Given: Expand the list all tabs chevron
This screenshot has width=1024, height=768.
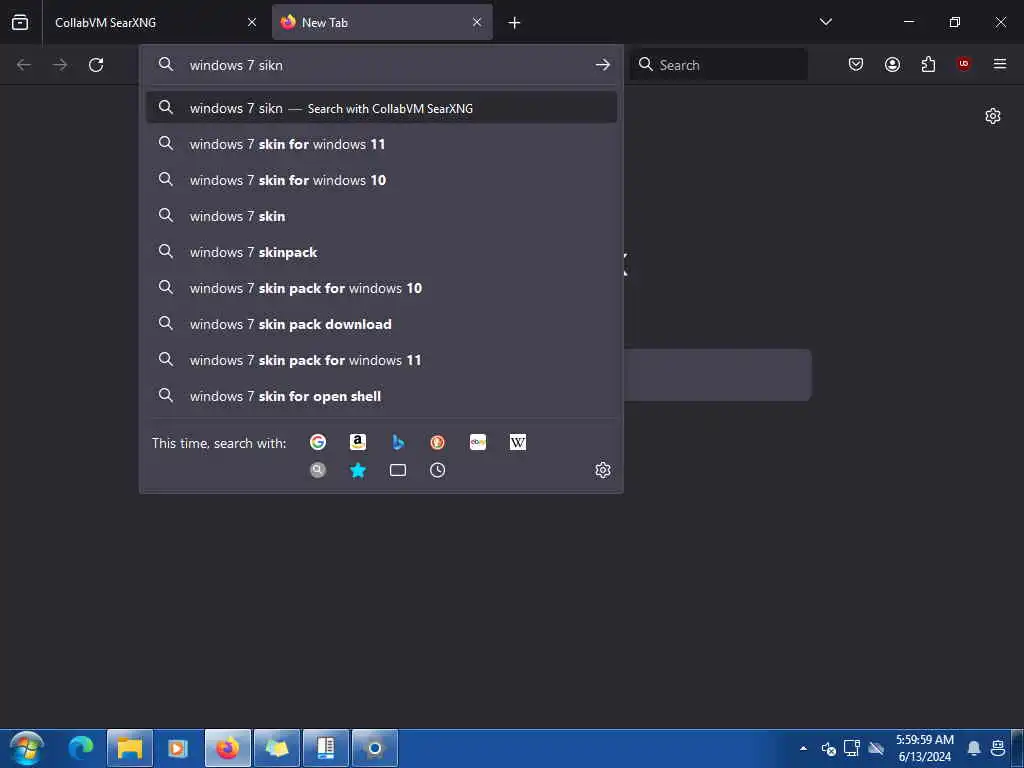Looking at the screenshot, I should click(826, 22).
